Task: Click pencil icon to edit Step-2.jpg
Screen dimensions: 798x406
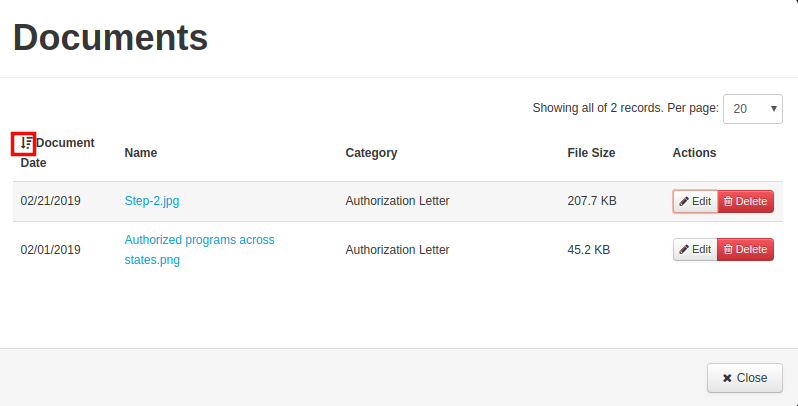Action: [684, 201]
